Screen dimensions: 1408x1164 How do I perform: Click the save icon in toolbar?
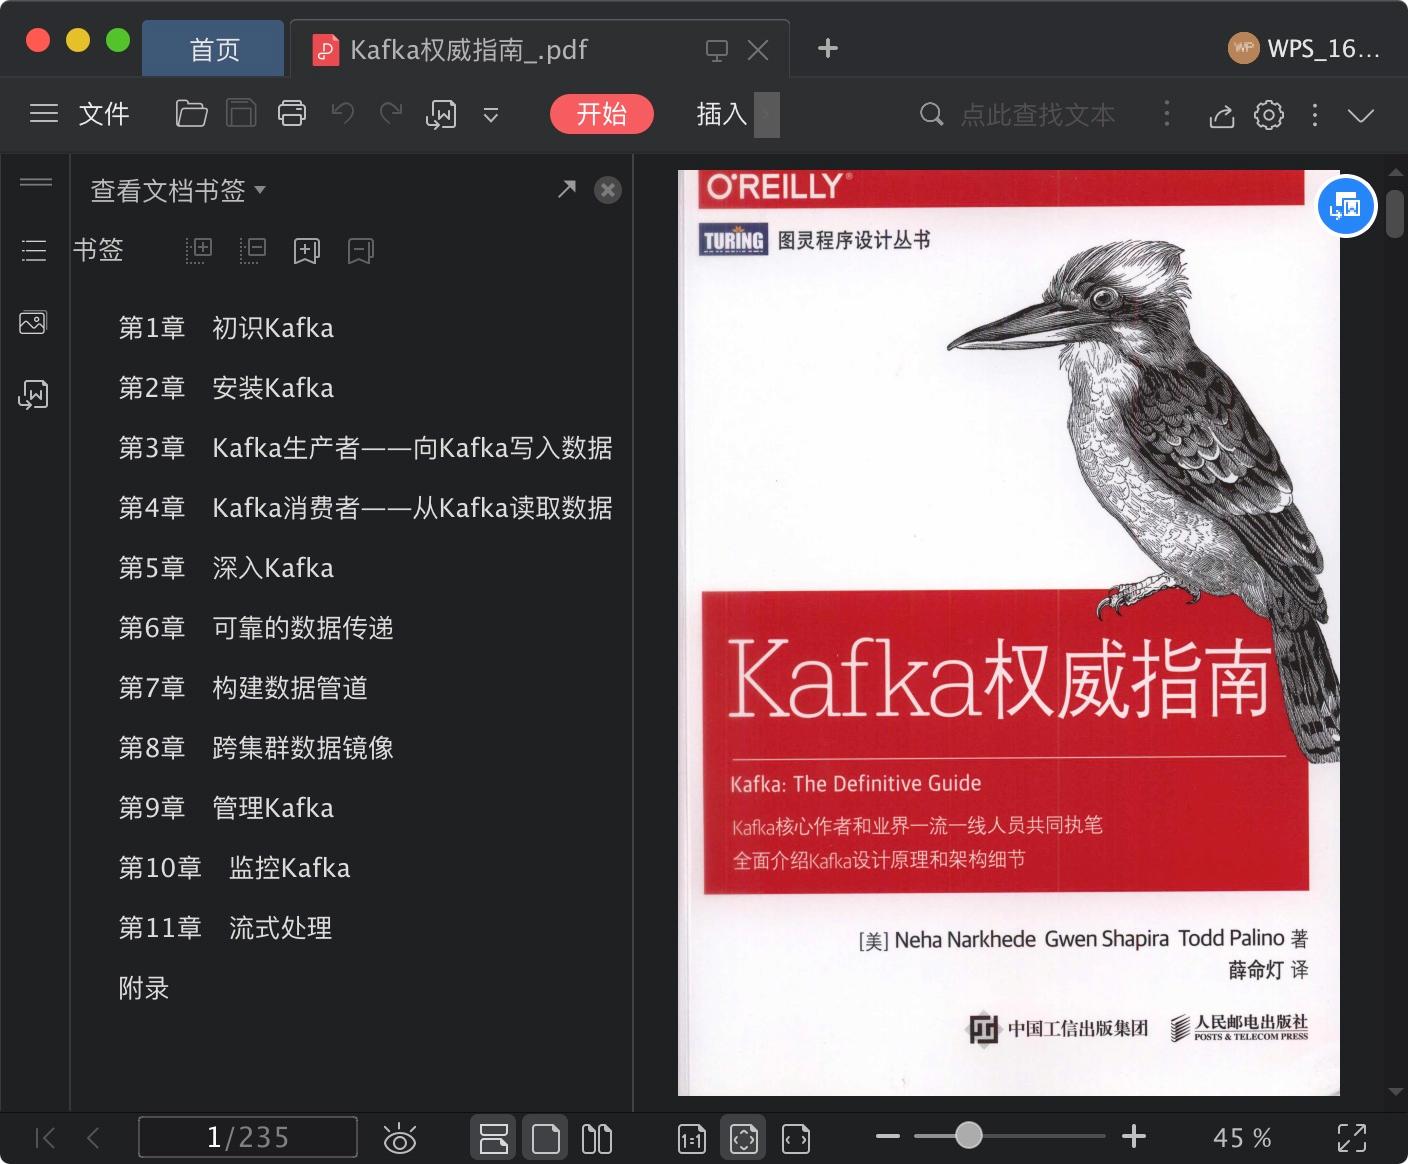click(241, 114)
